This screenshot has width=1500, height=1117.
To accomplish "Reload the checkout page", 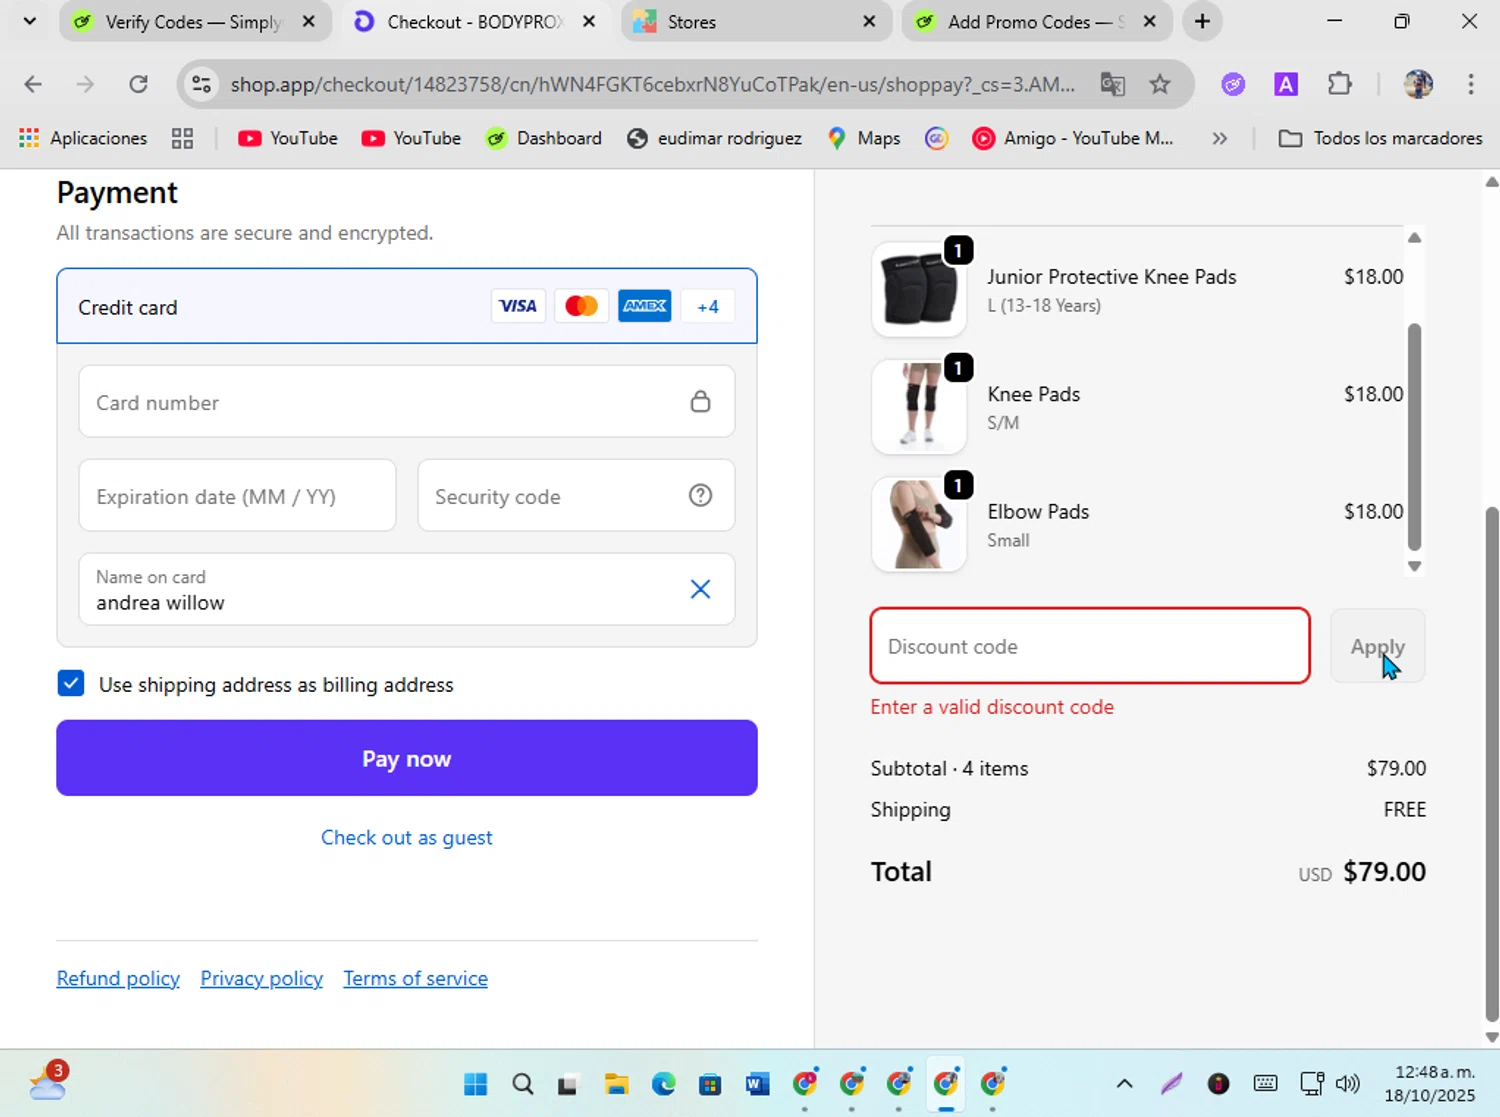I will pyautogui.click(x=138, y=84).
